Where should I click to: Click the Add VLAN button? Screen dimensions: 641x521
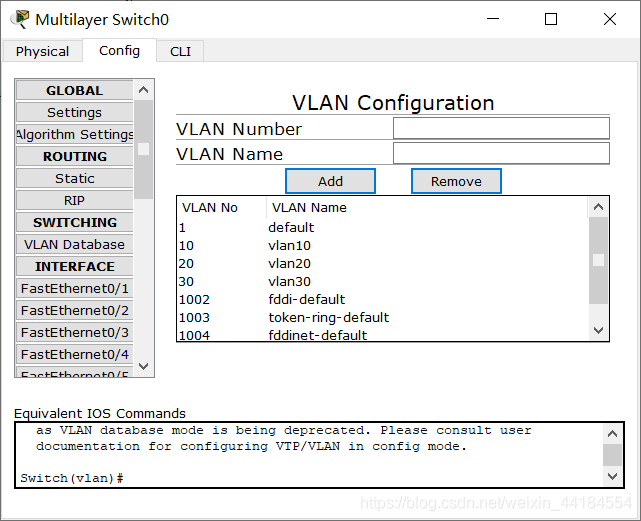point(330,181)
